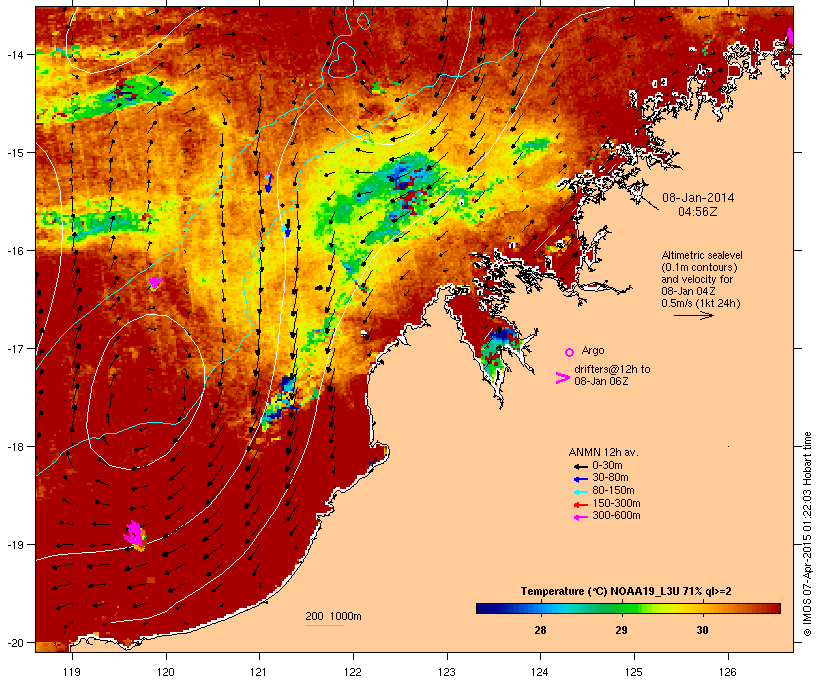
Task: Click the red 150-300m legend arrow
Action: [580, 505]
